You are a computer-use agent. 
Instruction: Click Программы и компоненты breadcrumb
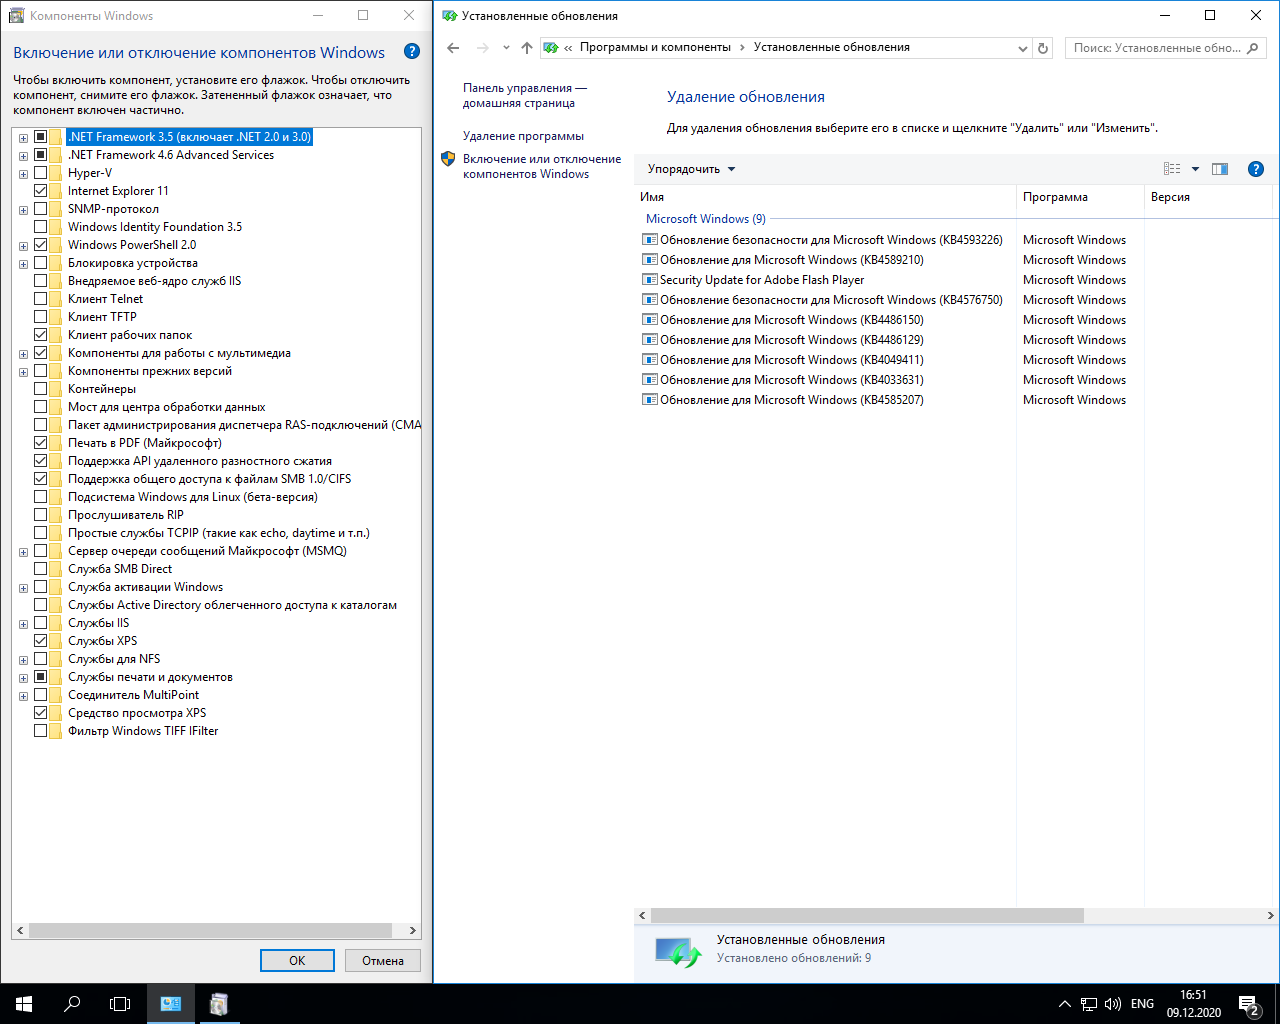click(x=655, y=47)
